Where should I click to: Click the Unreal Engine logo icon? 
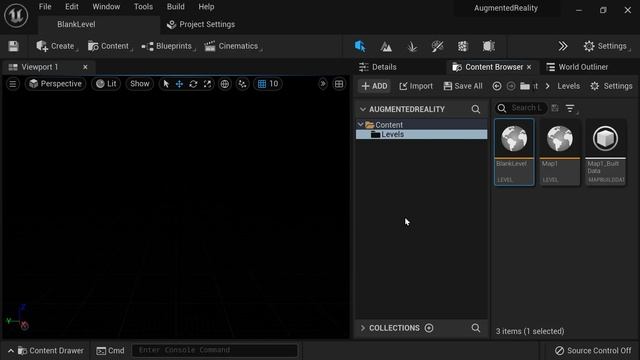tap(16, 16)
